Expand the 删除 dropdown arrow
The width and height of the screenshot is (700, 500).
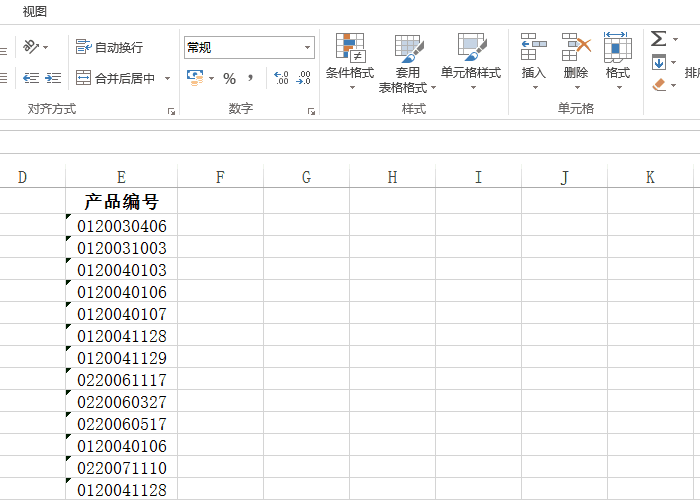point(577,88)
